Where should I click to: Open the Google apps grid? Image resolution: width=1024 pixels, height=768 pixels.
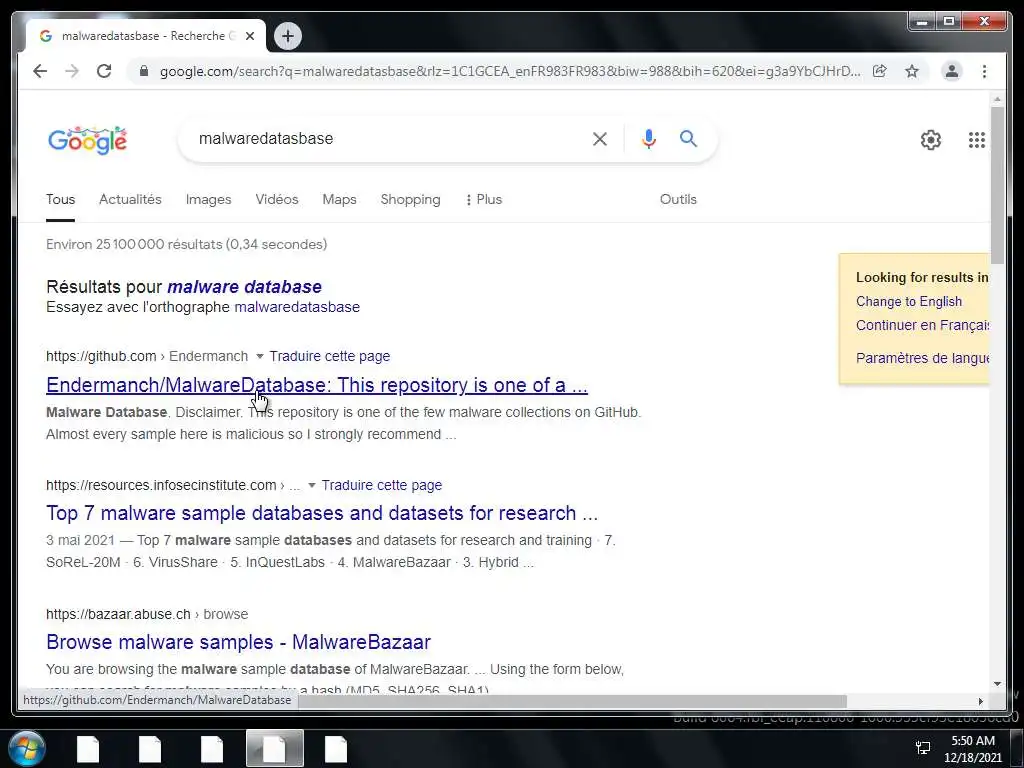click(976, 140)
